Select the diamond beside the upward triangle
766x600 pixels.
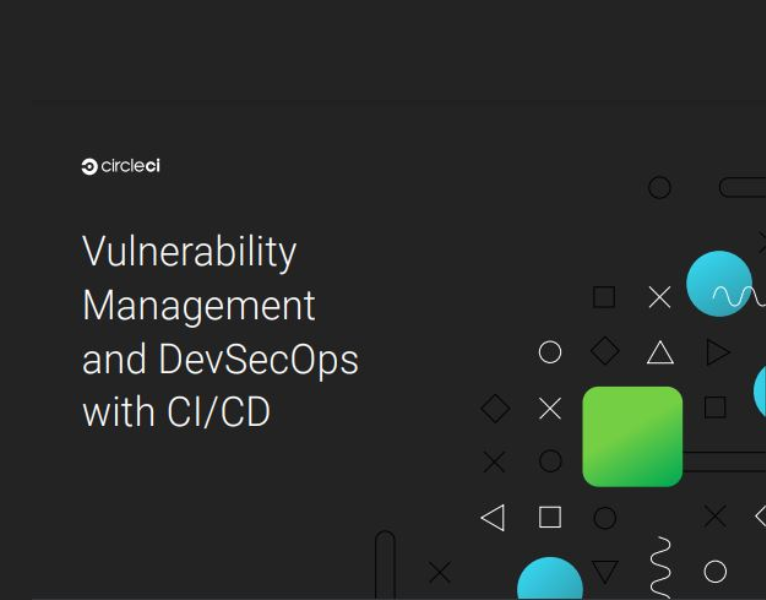(x=605, y=352)
